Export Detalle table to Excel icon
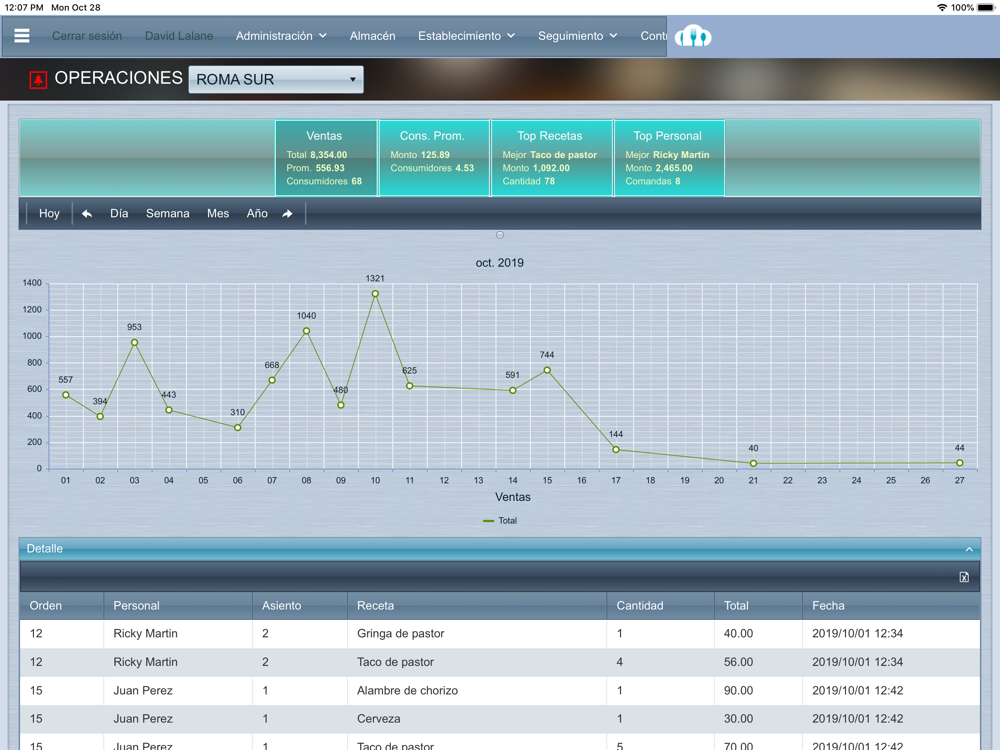Image resolution: width=1000 pixels, height=750 pixels. pyautogui.click(x=964, y=577)
